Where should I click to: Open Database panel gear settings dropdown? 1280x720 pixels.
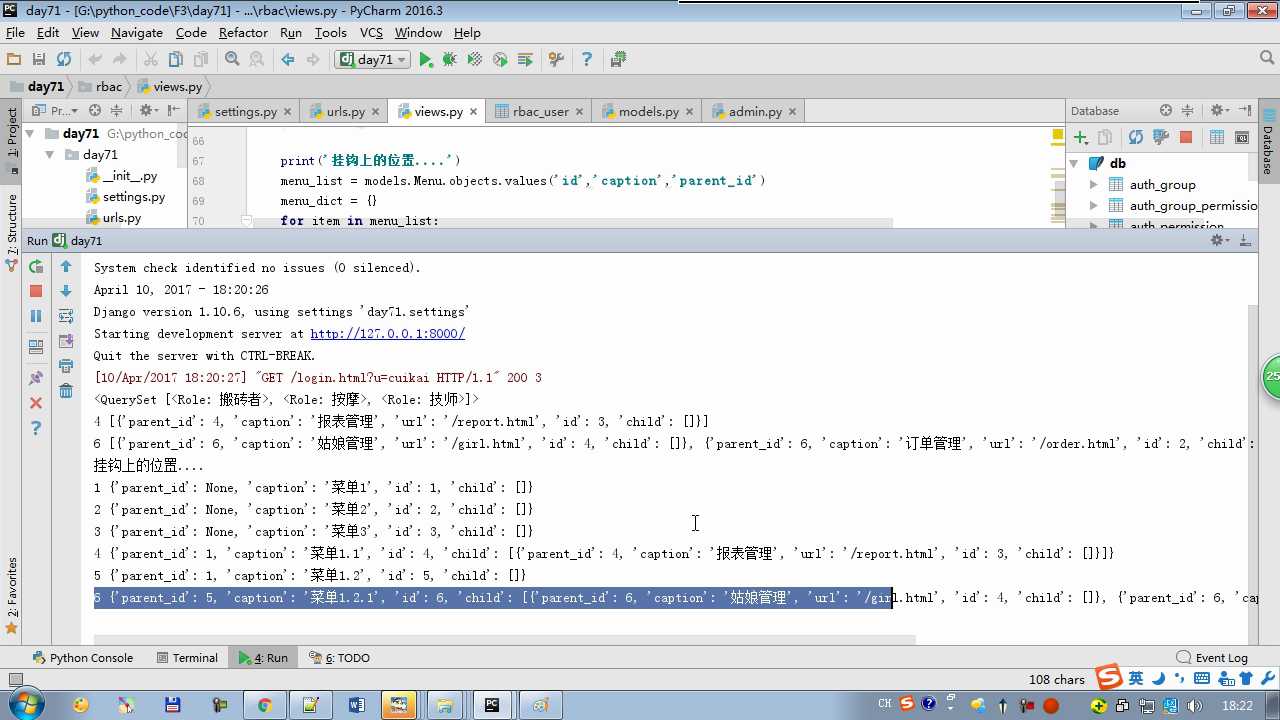[1221, 111]
